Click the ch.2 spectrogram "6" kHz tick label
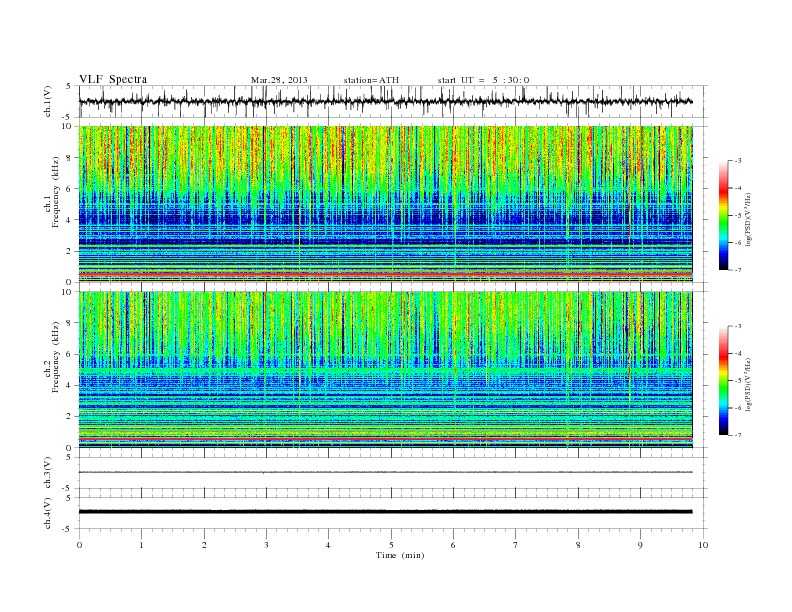This screenshot has width=792, height=612. click(70, 354)
